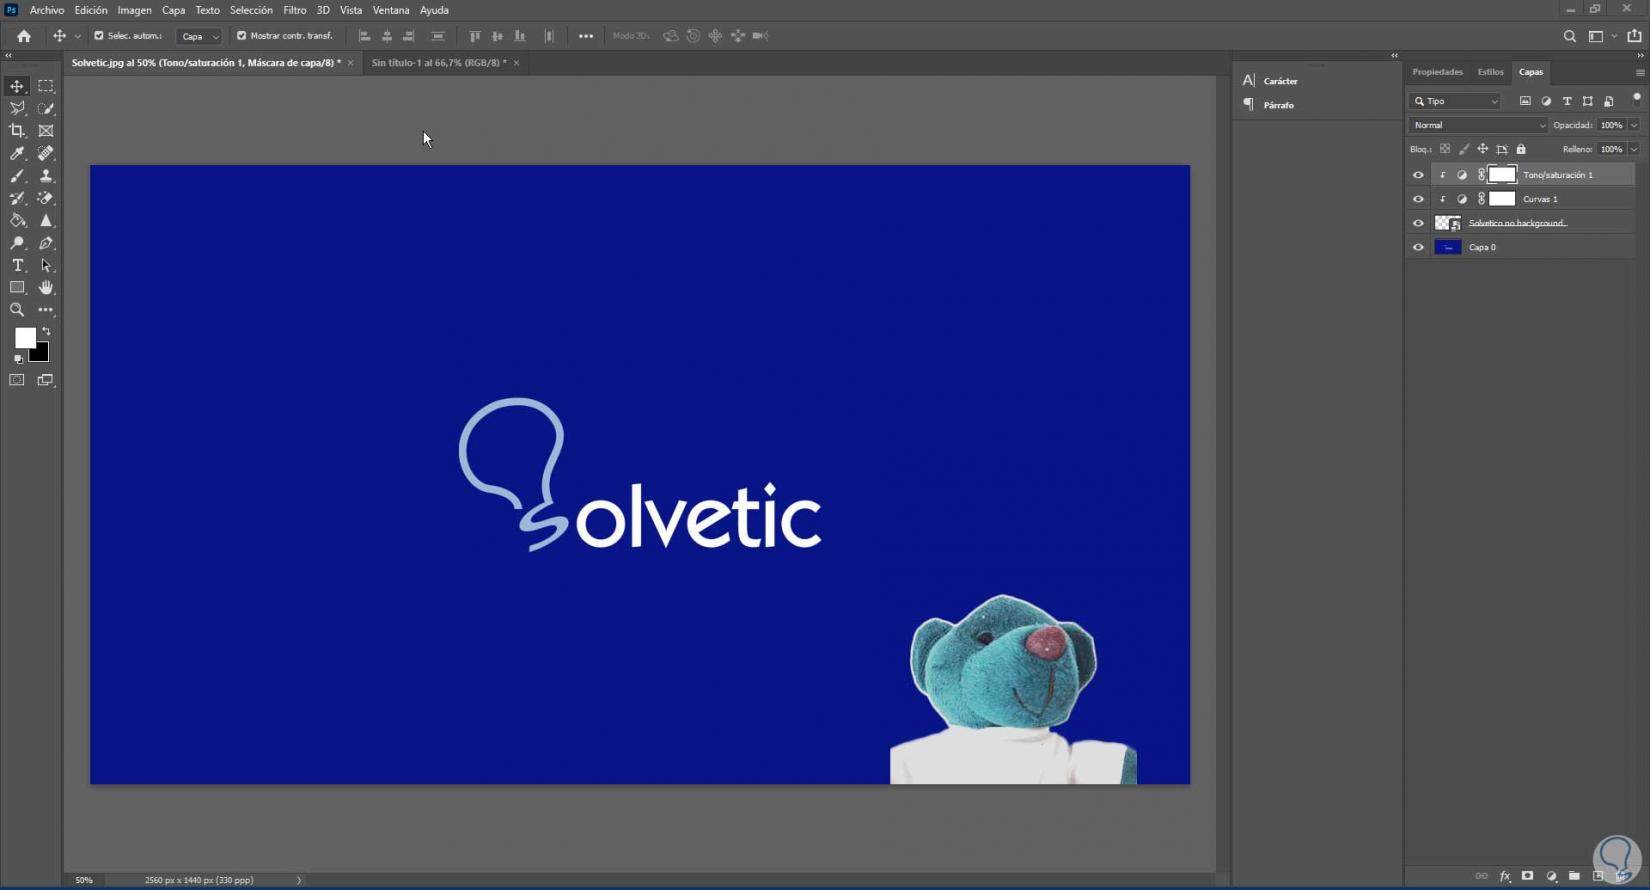Viewport: 1650px width, 890px height.
Task: Add a layer style with fx button
Action: tap(1505, 876)
